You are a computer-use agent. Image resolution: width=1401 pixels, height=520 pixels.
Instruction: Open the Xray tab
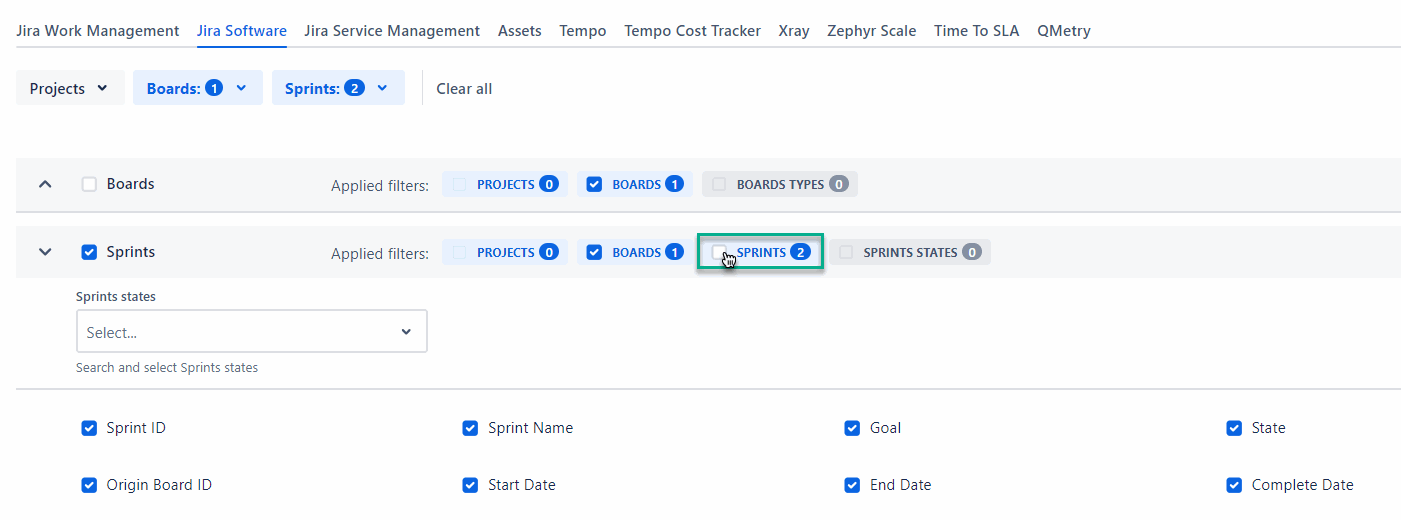pos(794,31)
